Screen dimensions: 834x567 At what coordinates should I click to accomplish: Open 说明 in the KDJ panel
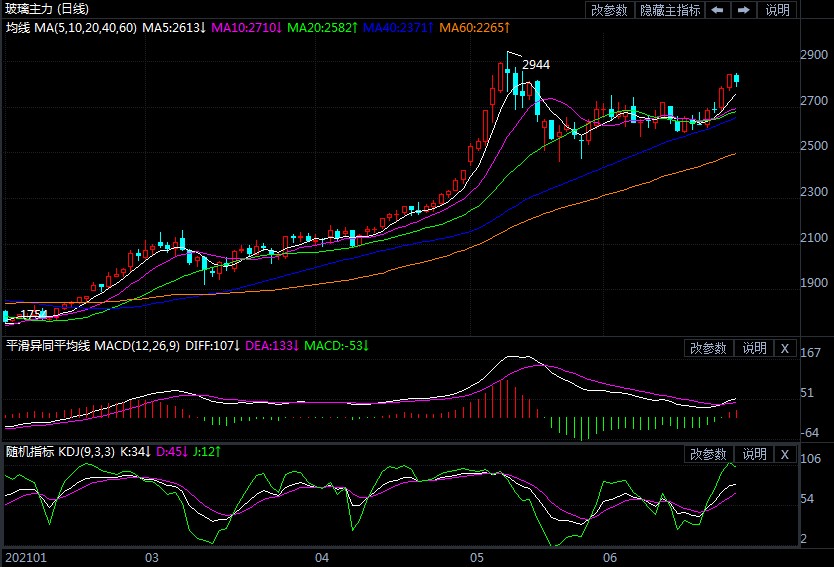tap(753, 454)
